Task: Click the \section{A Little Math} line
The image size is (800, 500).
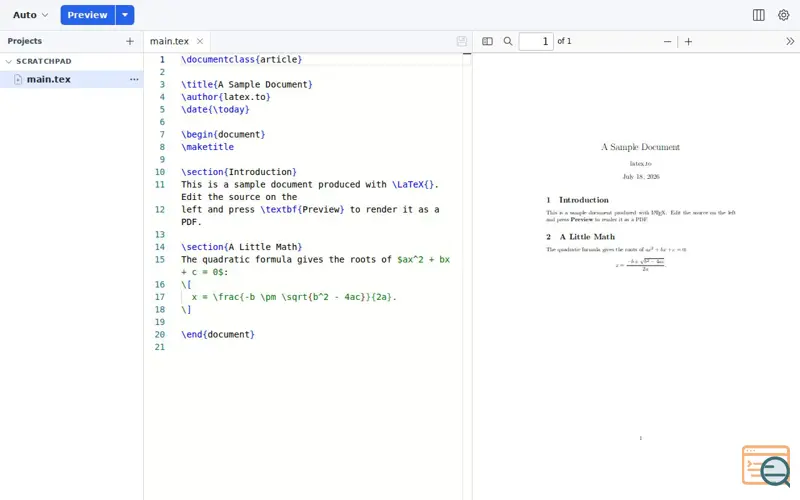Action: click(241, 246)
